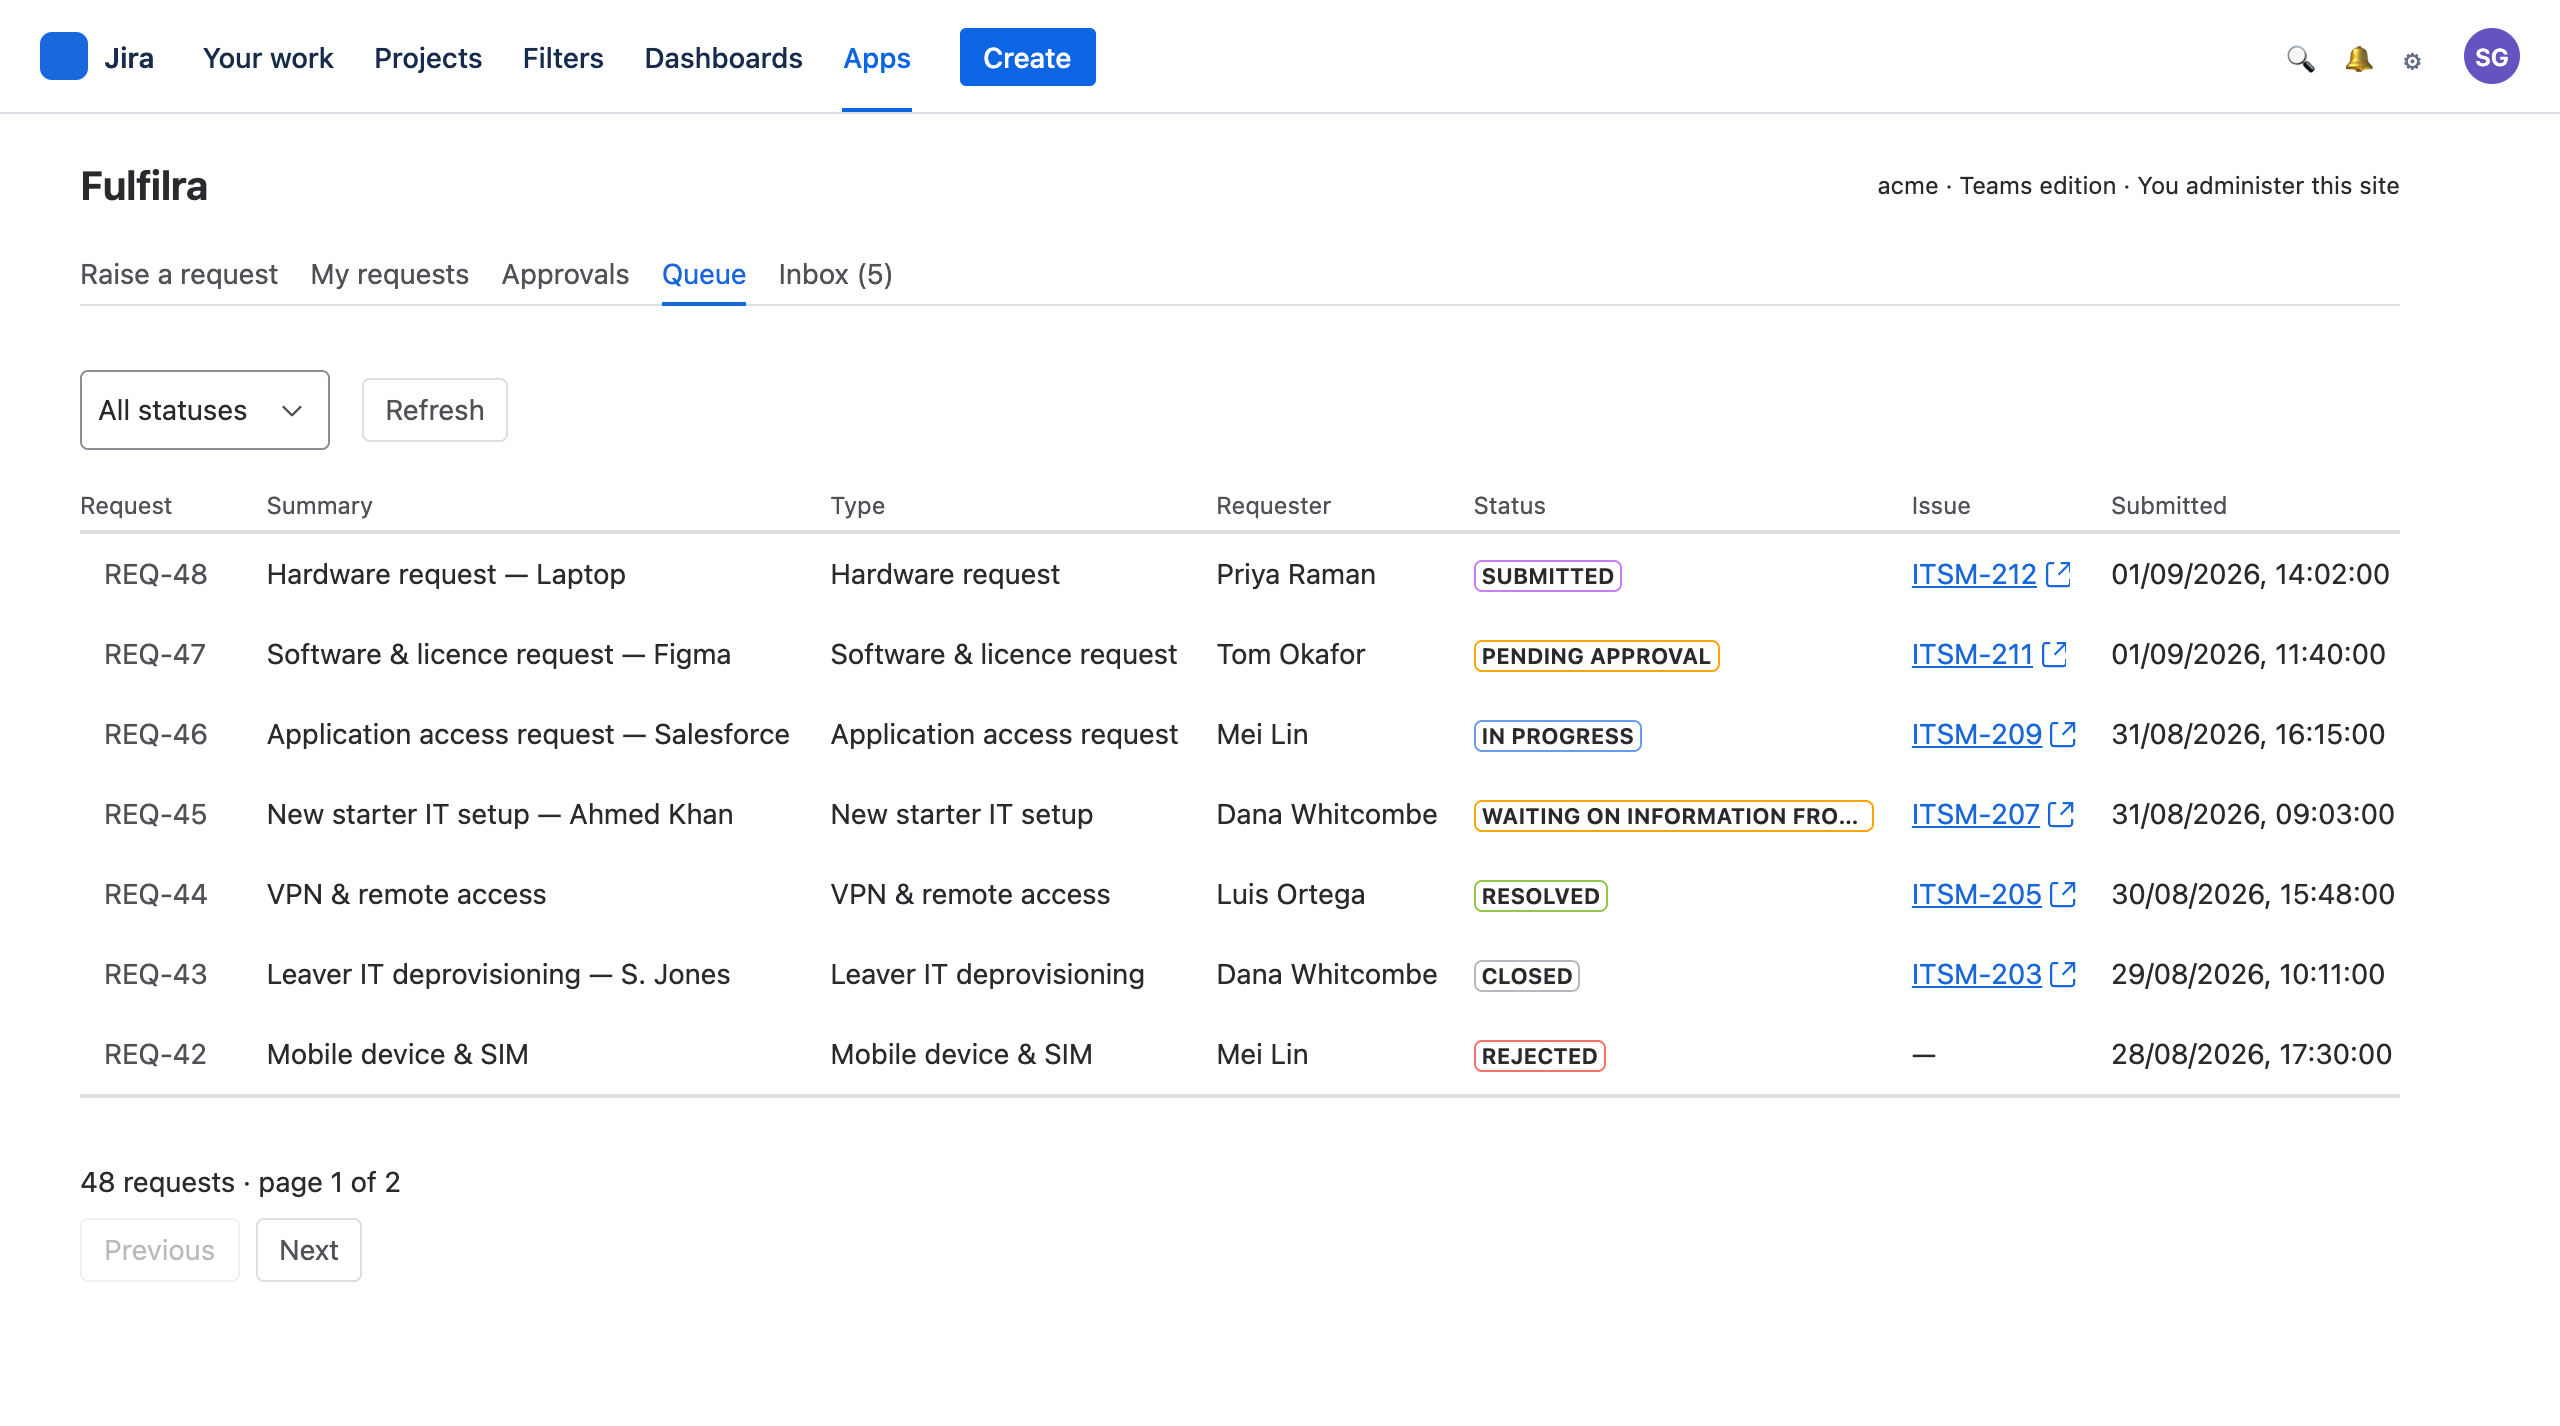Click the Previous page button

click(x=160, y=1250)
